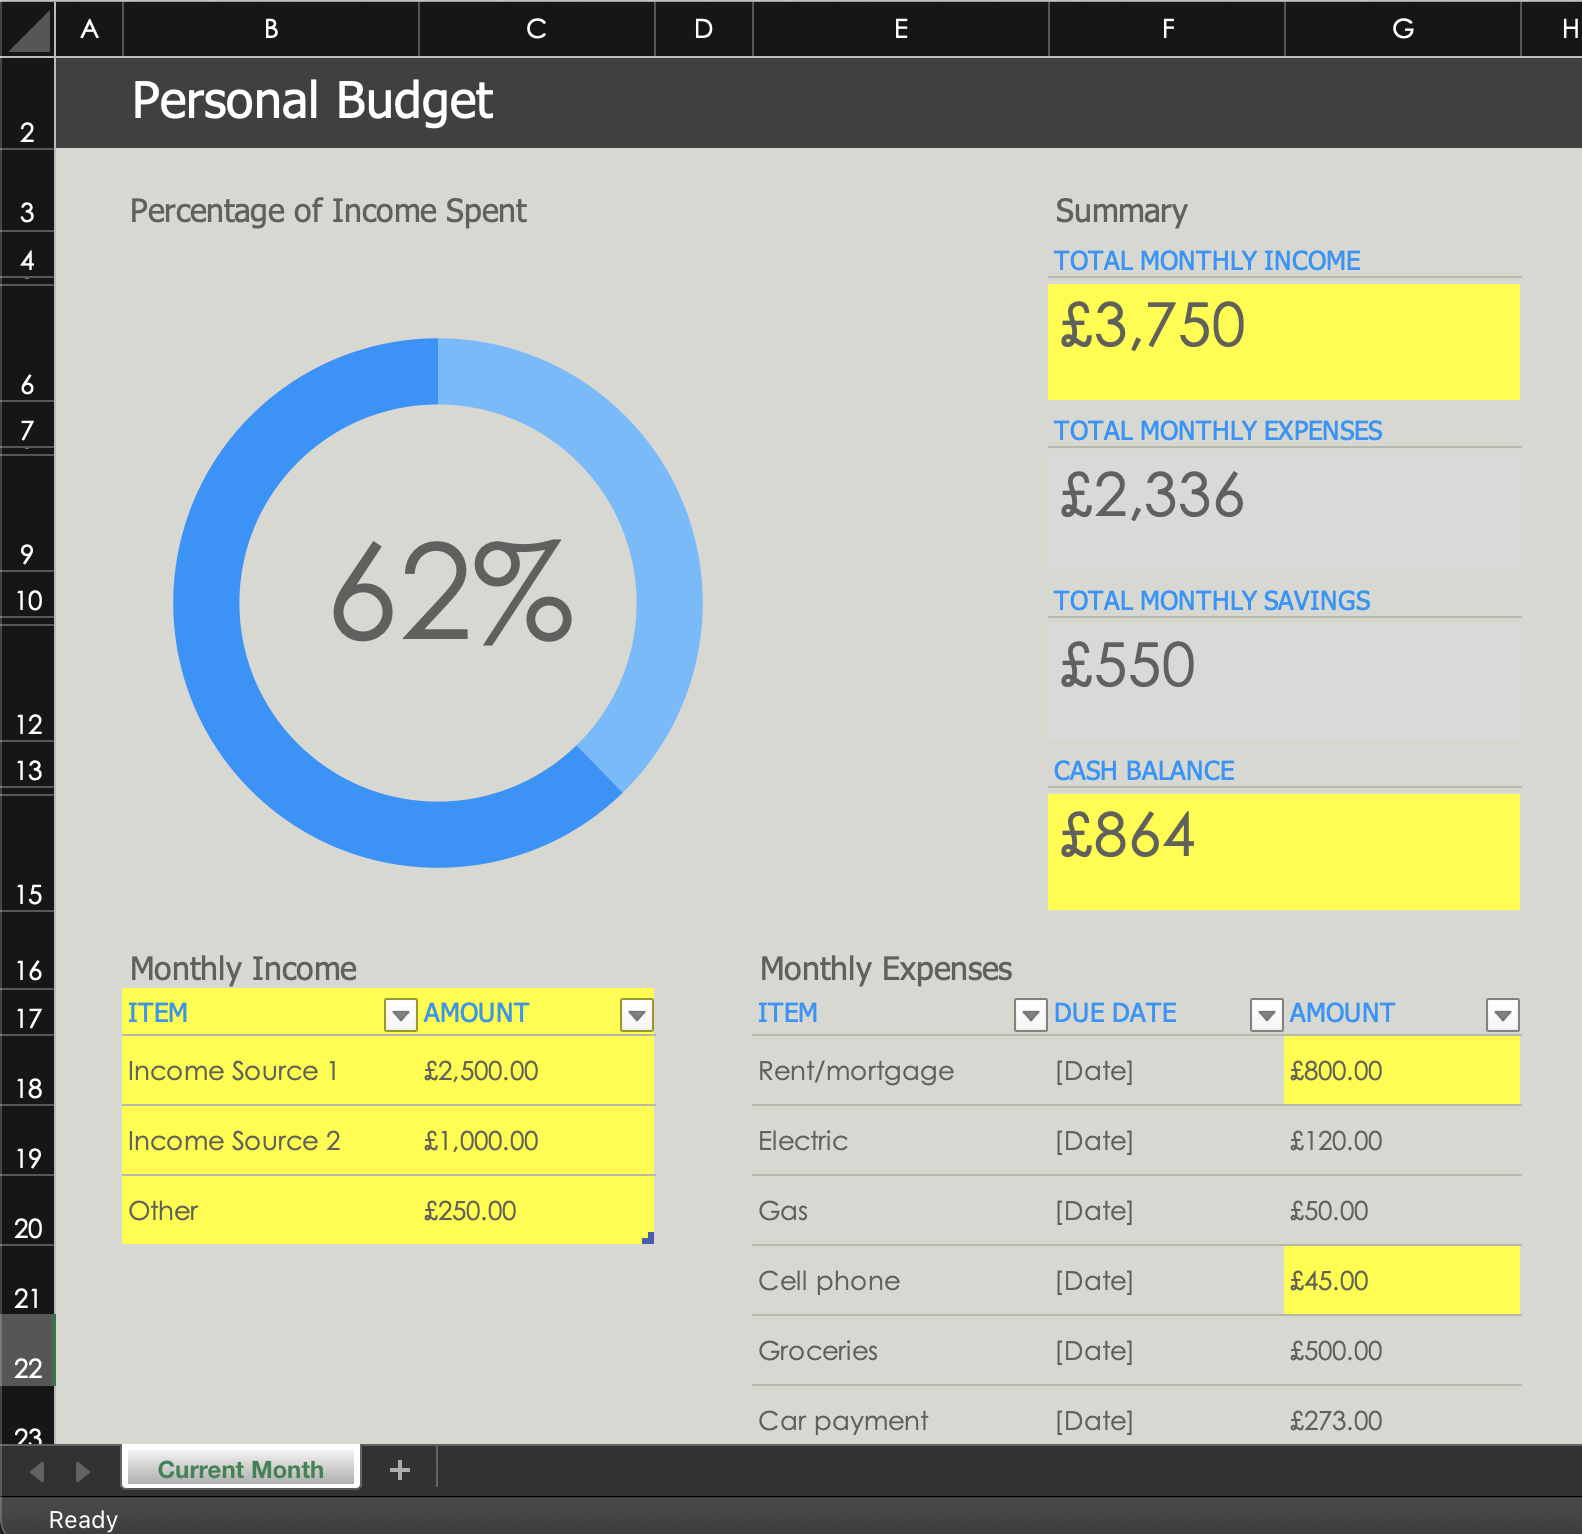Select column E header
Viewport: 1582px width, 1534px height.
[900, 29]
